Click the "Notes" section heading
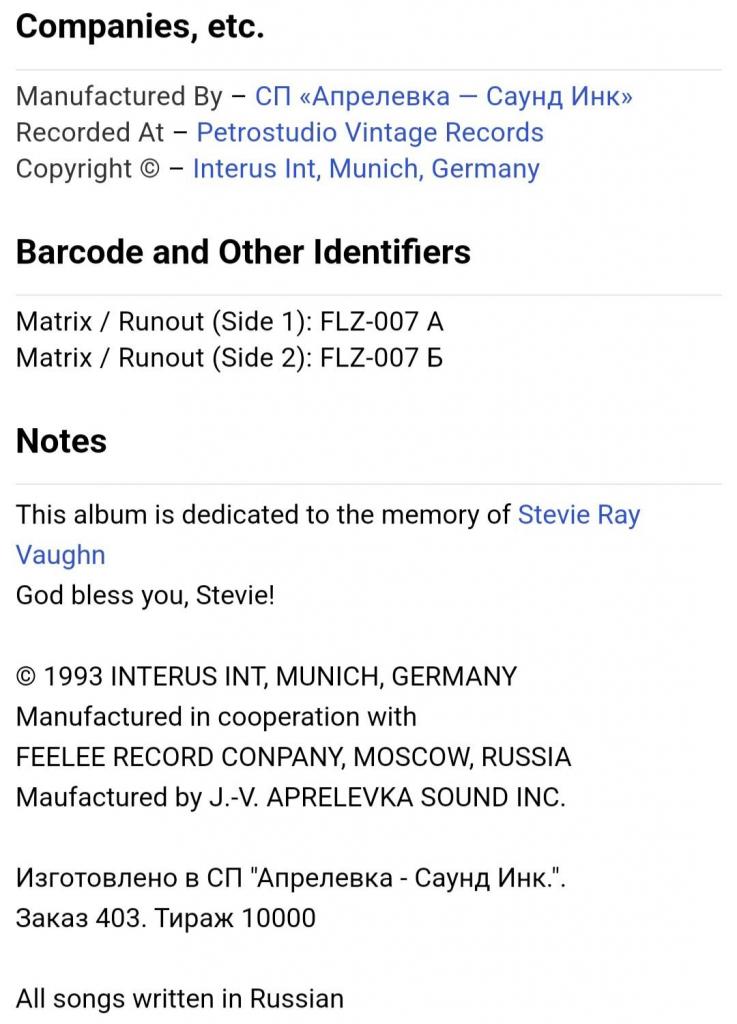 tap(61, 441)
